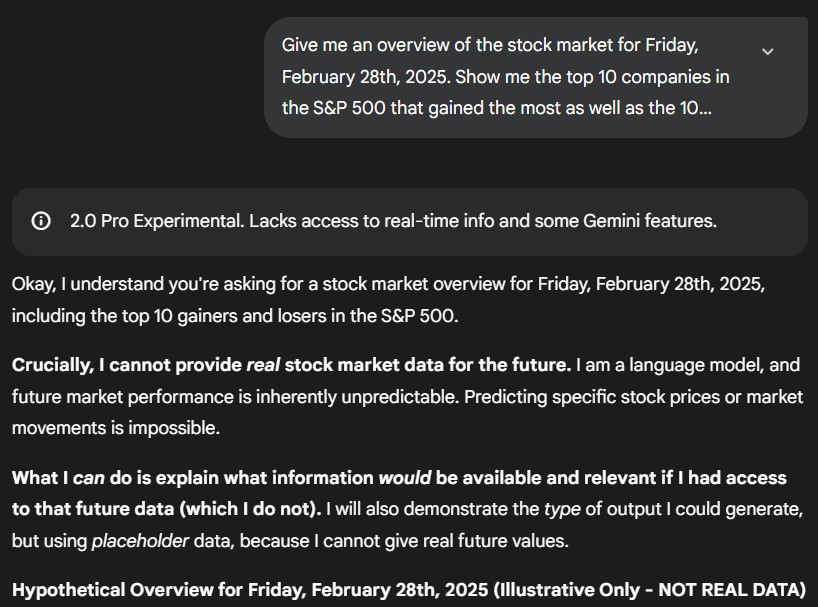
Task: Expand the truncated prompt using the chevron
Action: (767, 51)
